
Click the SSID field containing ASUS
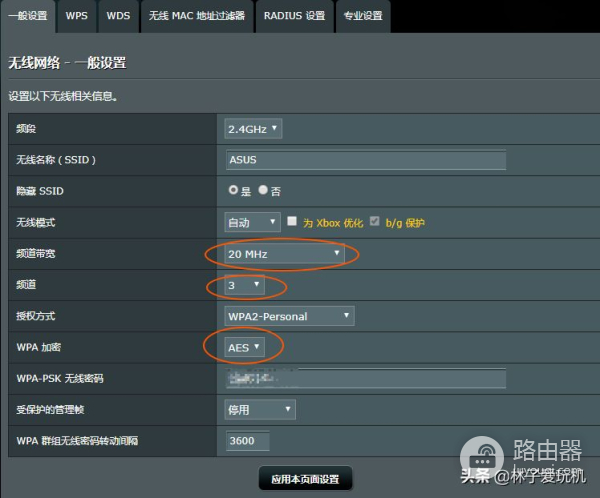[366, 160]
